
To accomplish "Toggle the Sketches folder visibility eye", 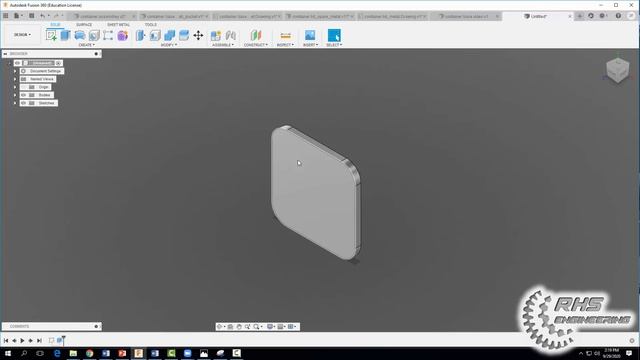I will [x=24, y=103].
